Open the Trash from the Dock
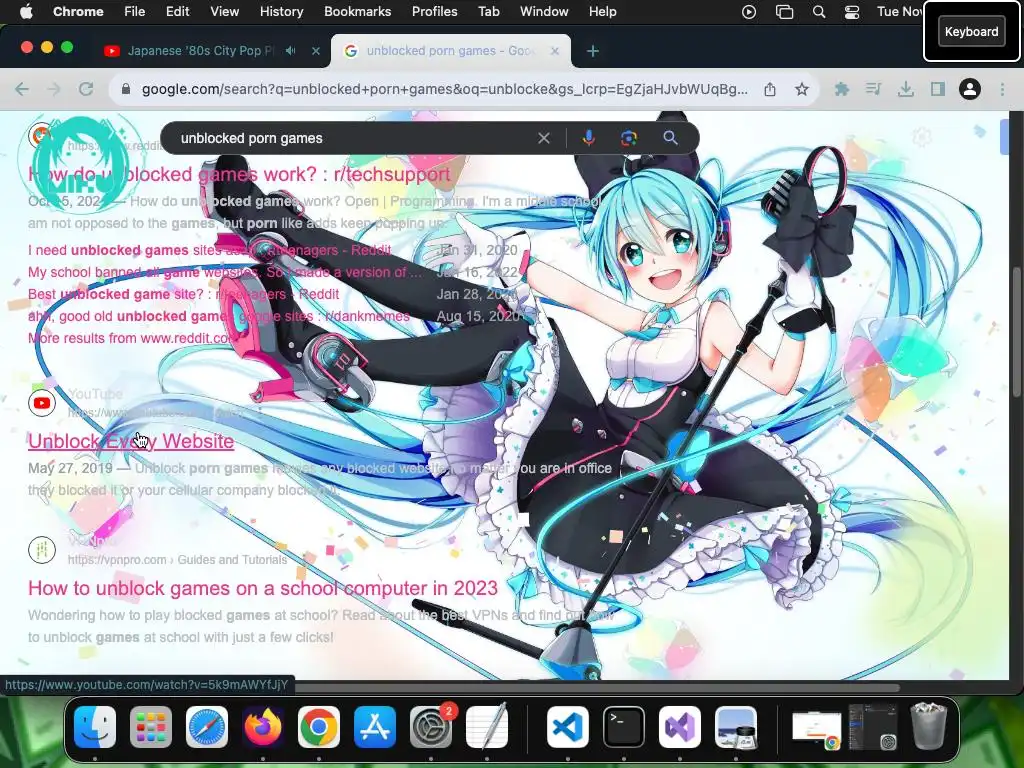Image resolution: width=1024 pixels, height=768 pixels. [929, 726]
